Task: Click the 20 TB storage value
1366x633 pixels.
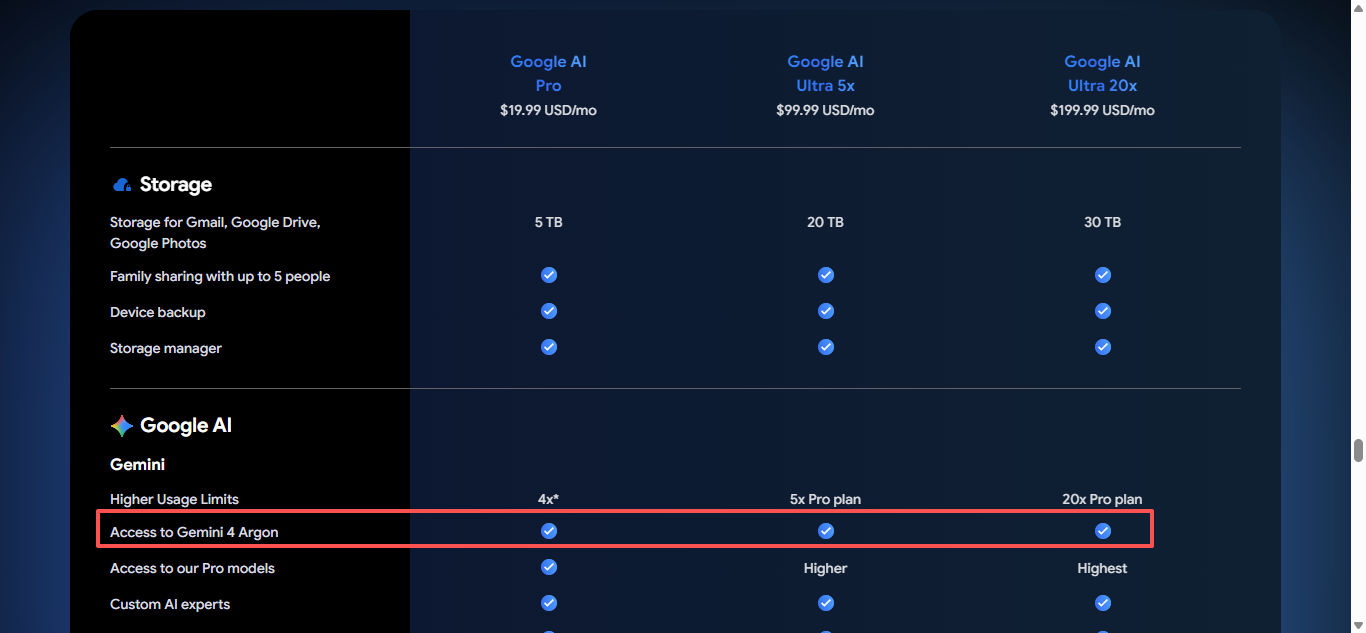Action: [x=826, y=222]
